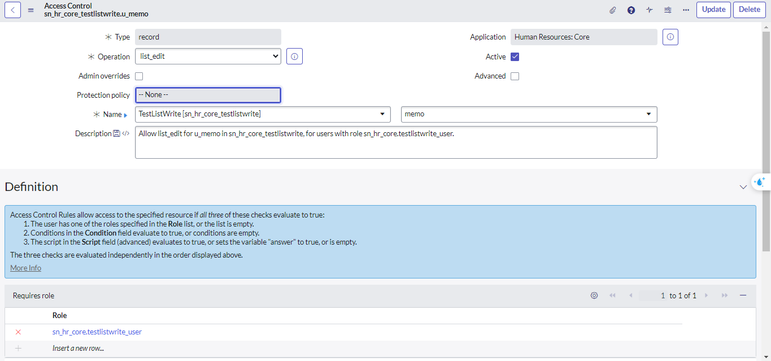Click the Requires role page number box
Screen dimensions: 771x361
click(652, 296)
